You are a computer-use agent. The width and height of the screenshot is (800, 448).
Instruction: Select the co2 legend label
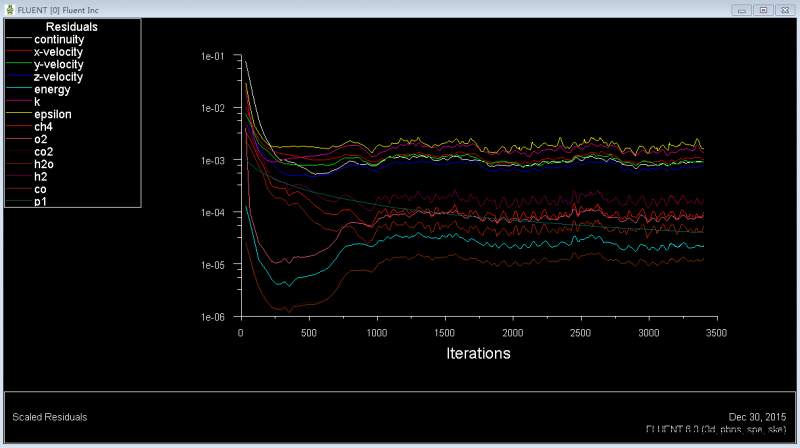(43, 152)
